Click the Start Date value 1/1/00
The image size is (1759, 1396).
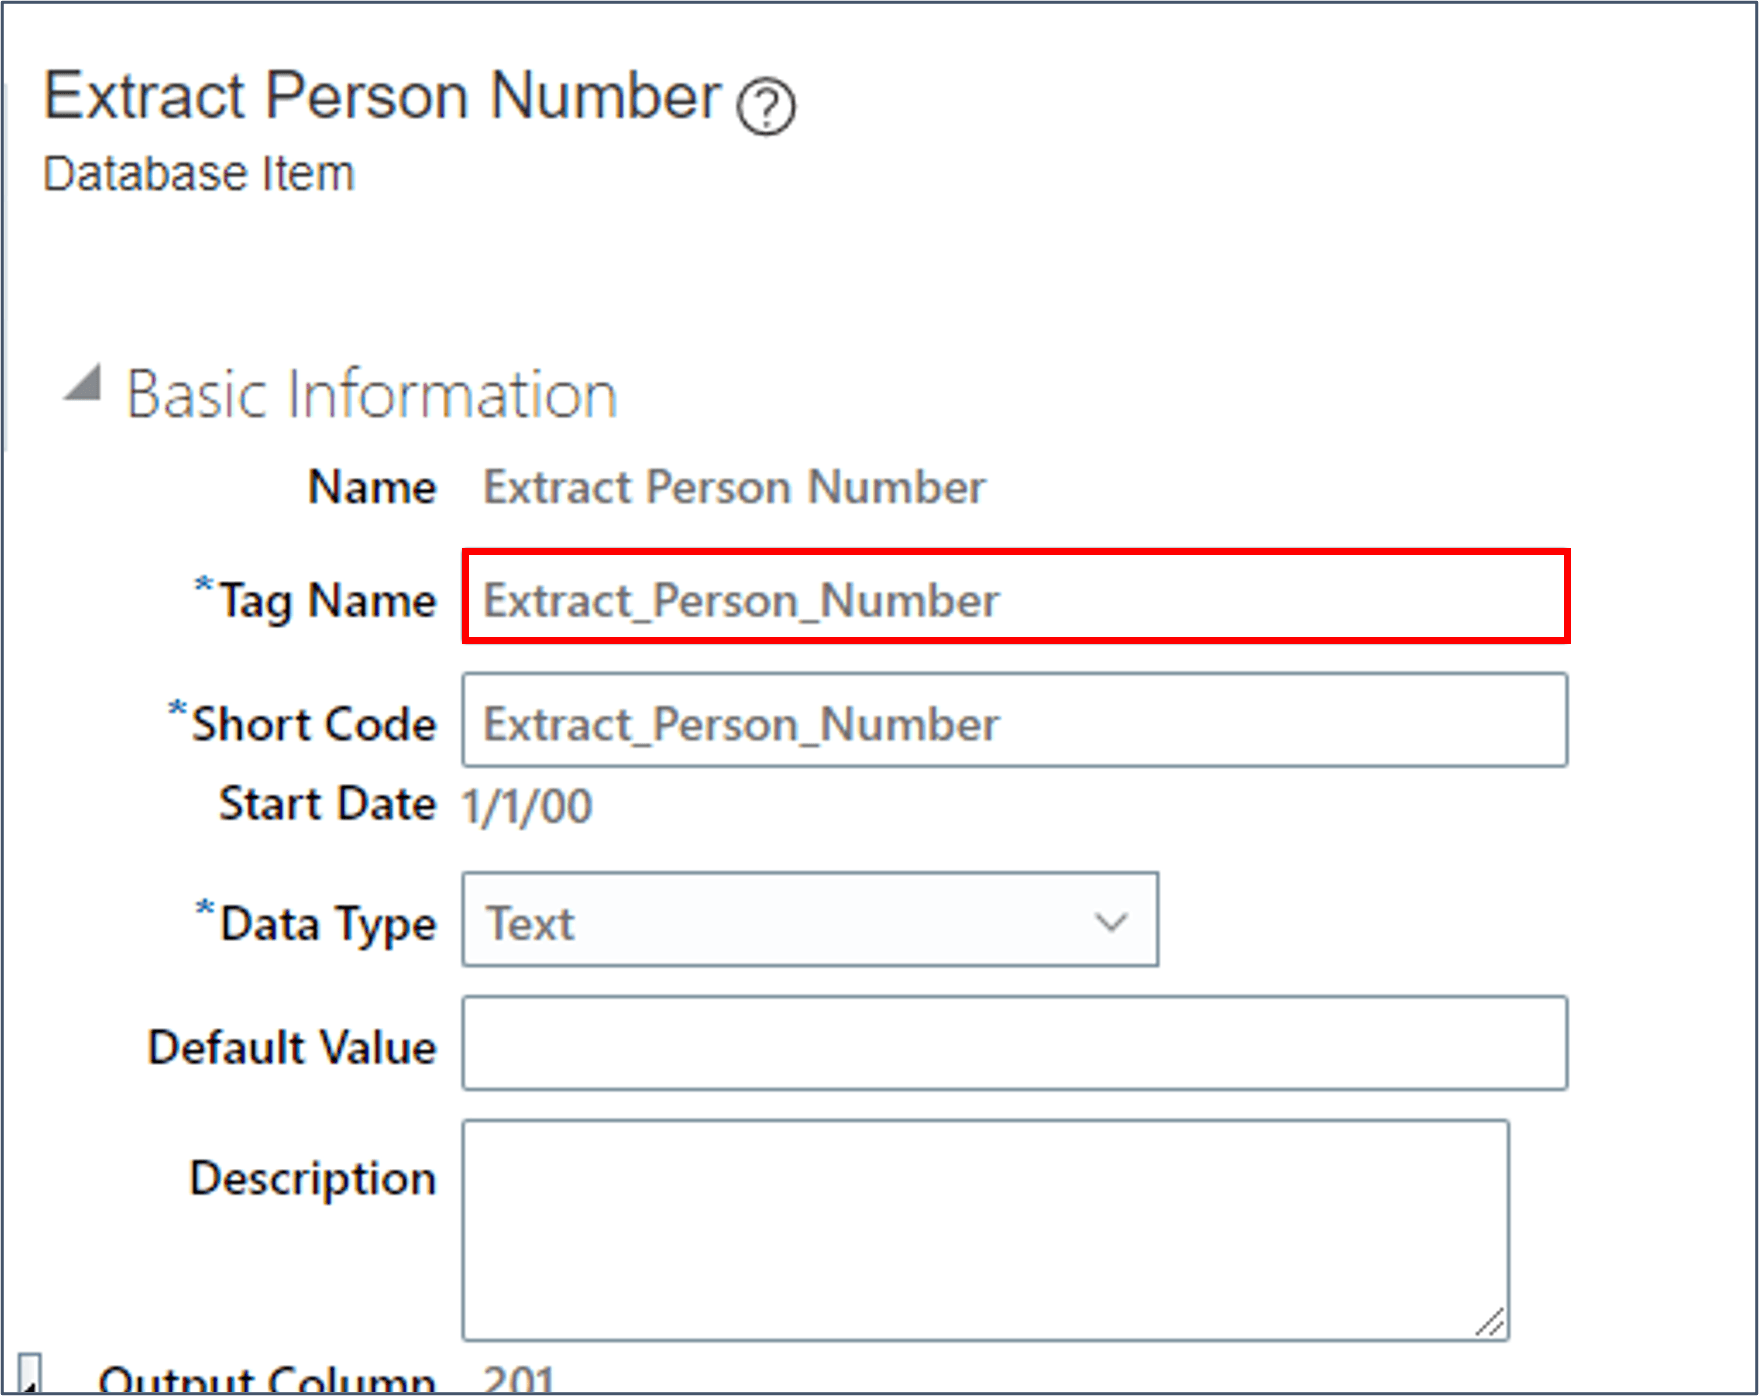tap(527, 806)
